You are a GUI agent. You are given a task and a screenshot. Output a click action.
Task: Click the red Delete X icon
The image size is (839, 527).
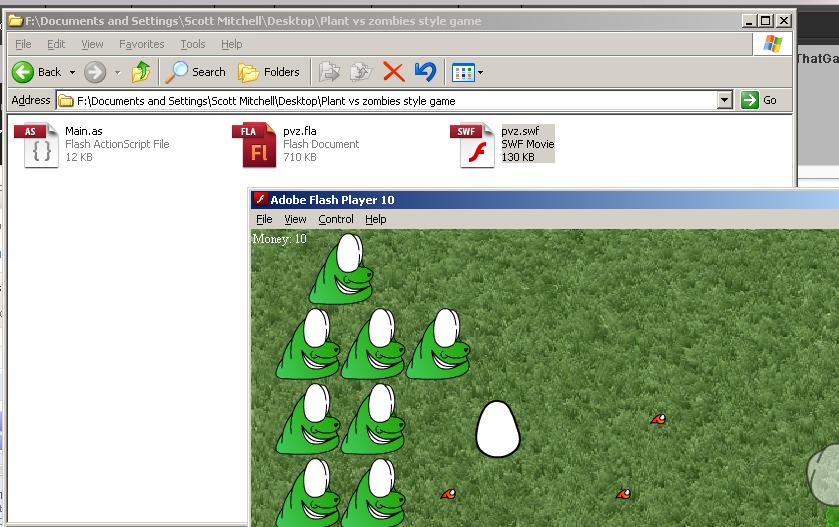pyautogui.click(x=393, y=72)
